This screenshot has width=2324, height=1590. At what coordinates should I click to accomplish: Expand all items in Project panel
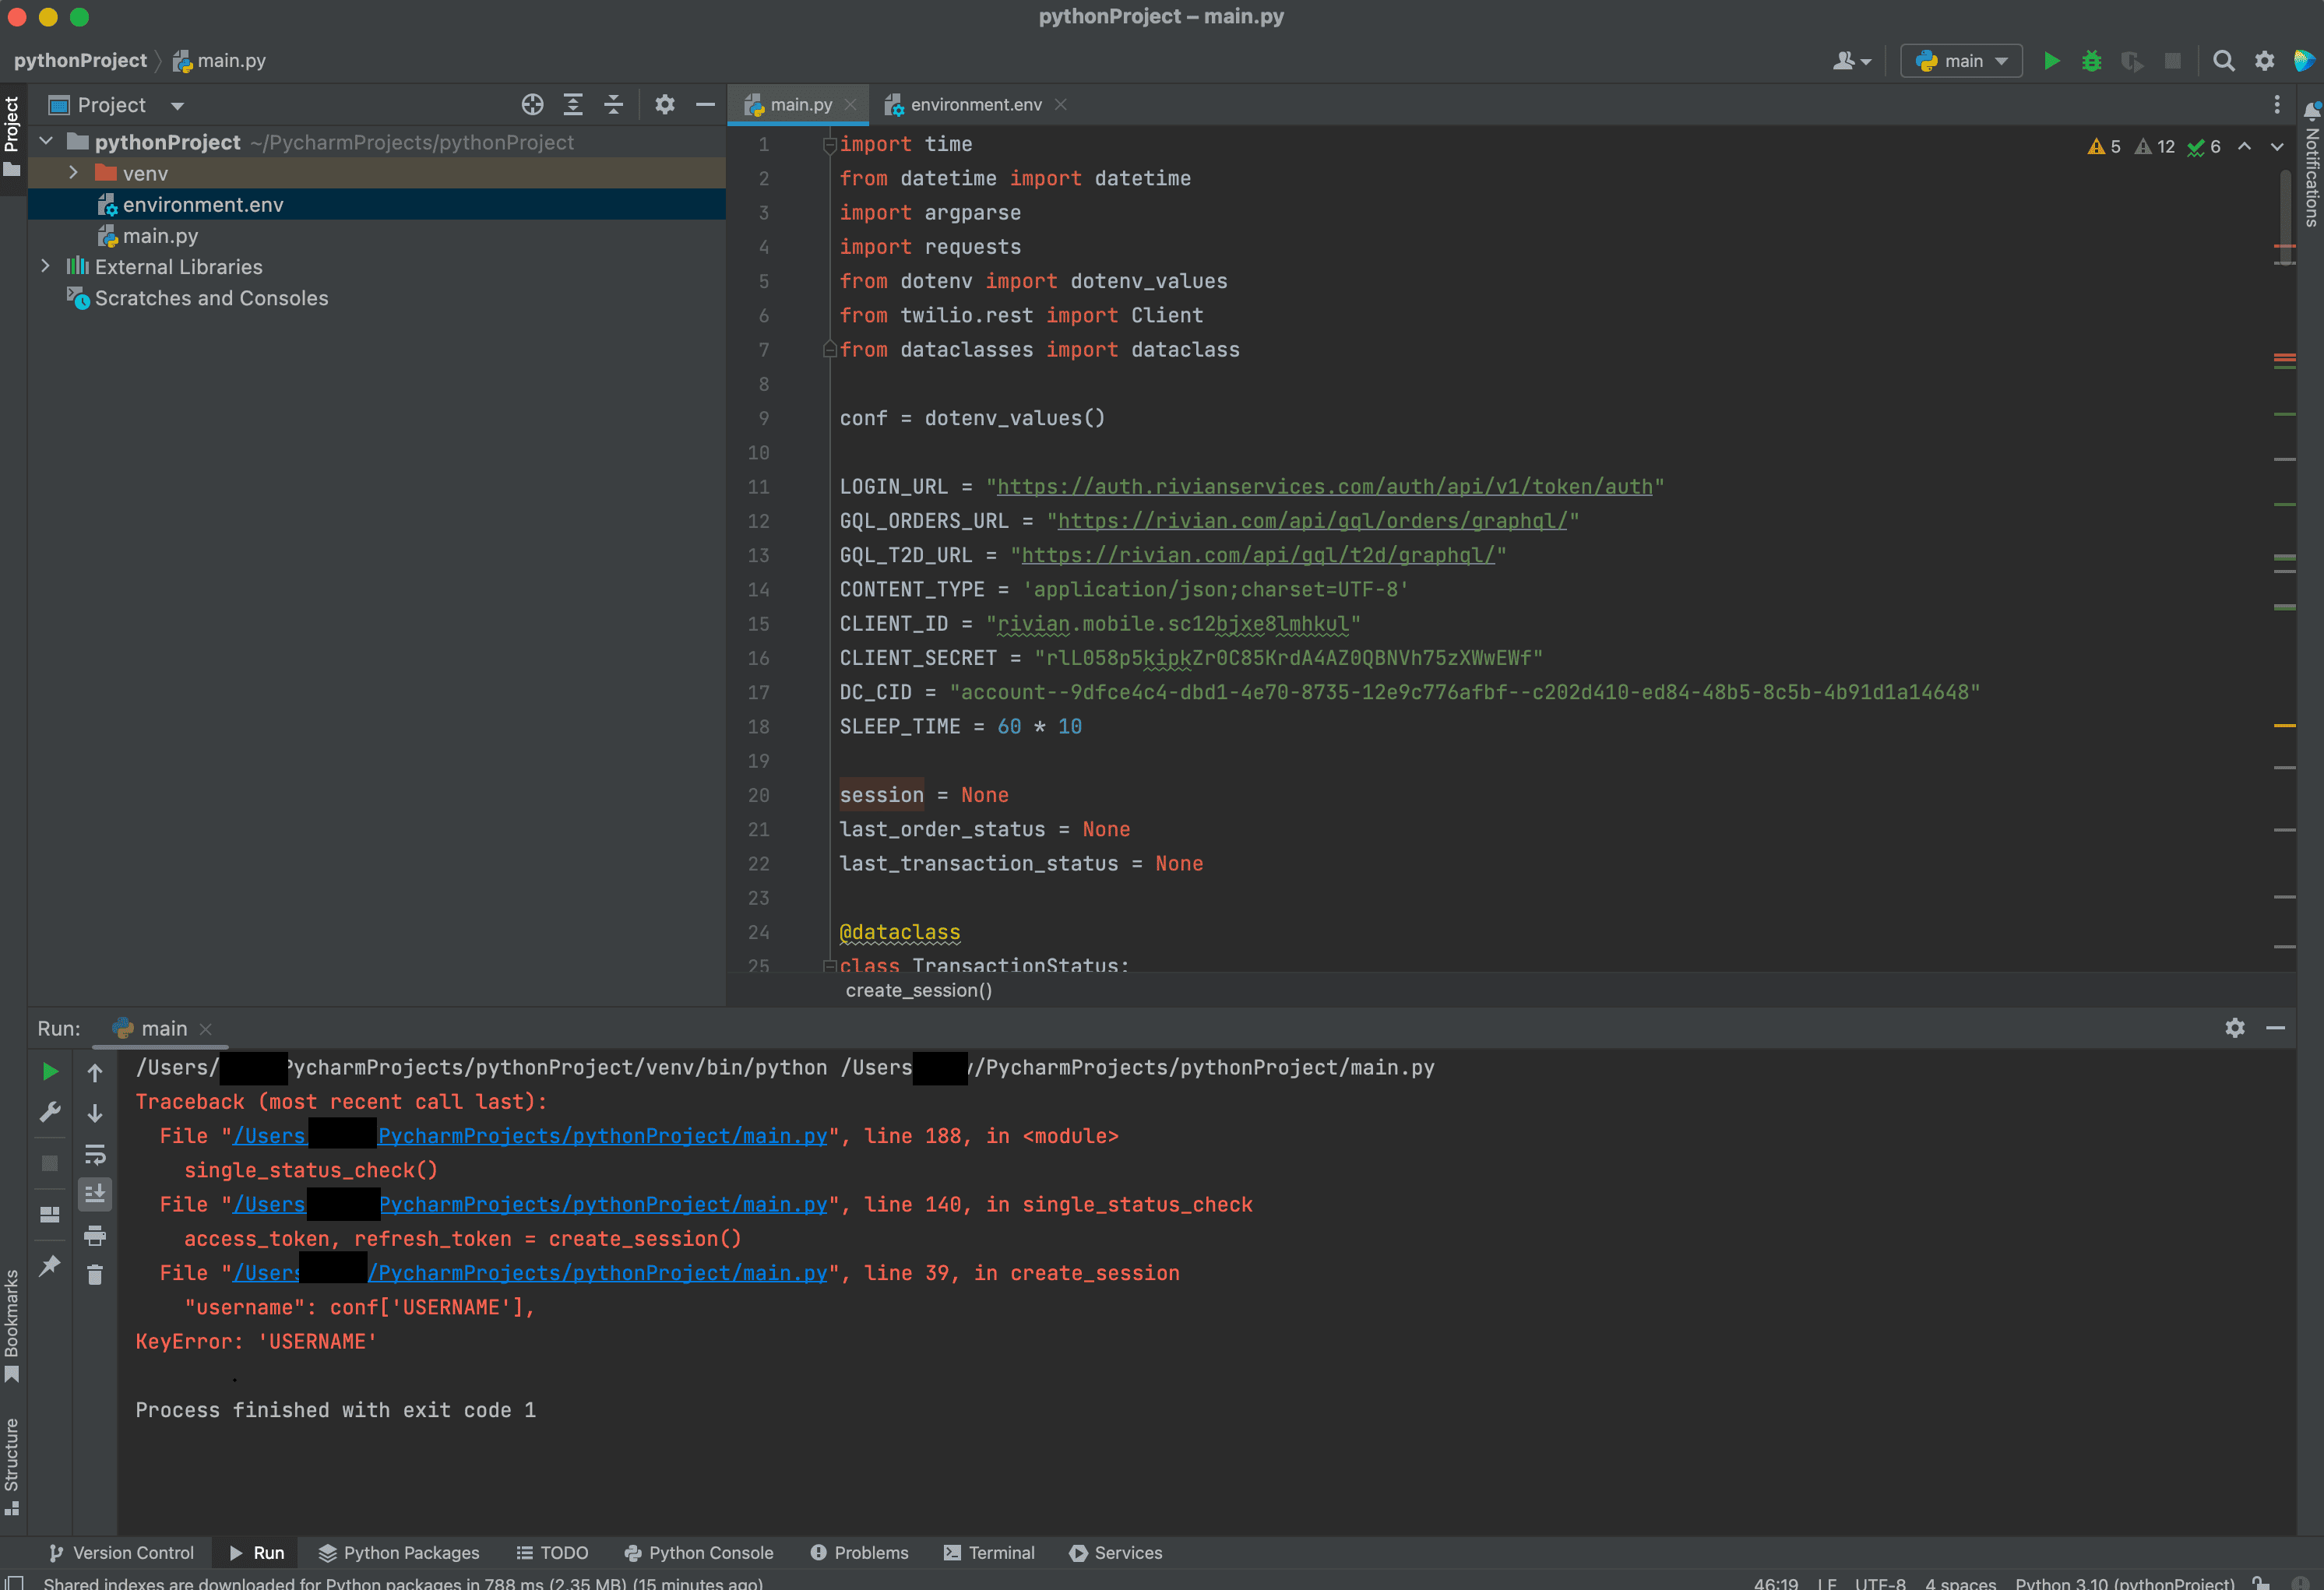573,105
